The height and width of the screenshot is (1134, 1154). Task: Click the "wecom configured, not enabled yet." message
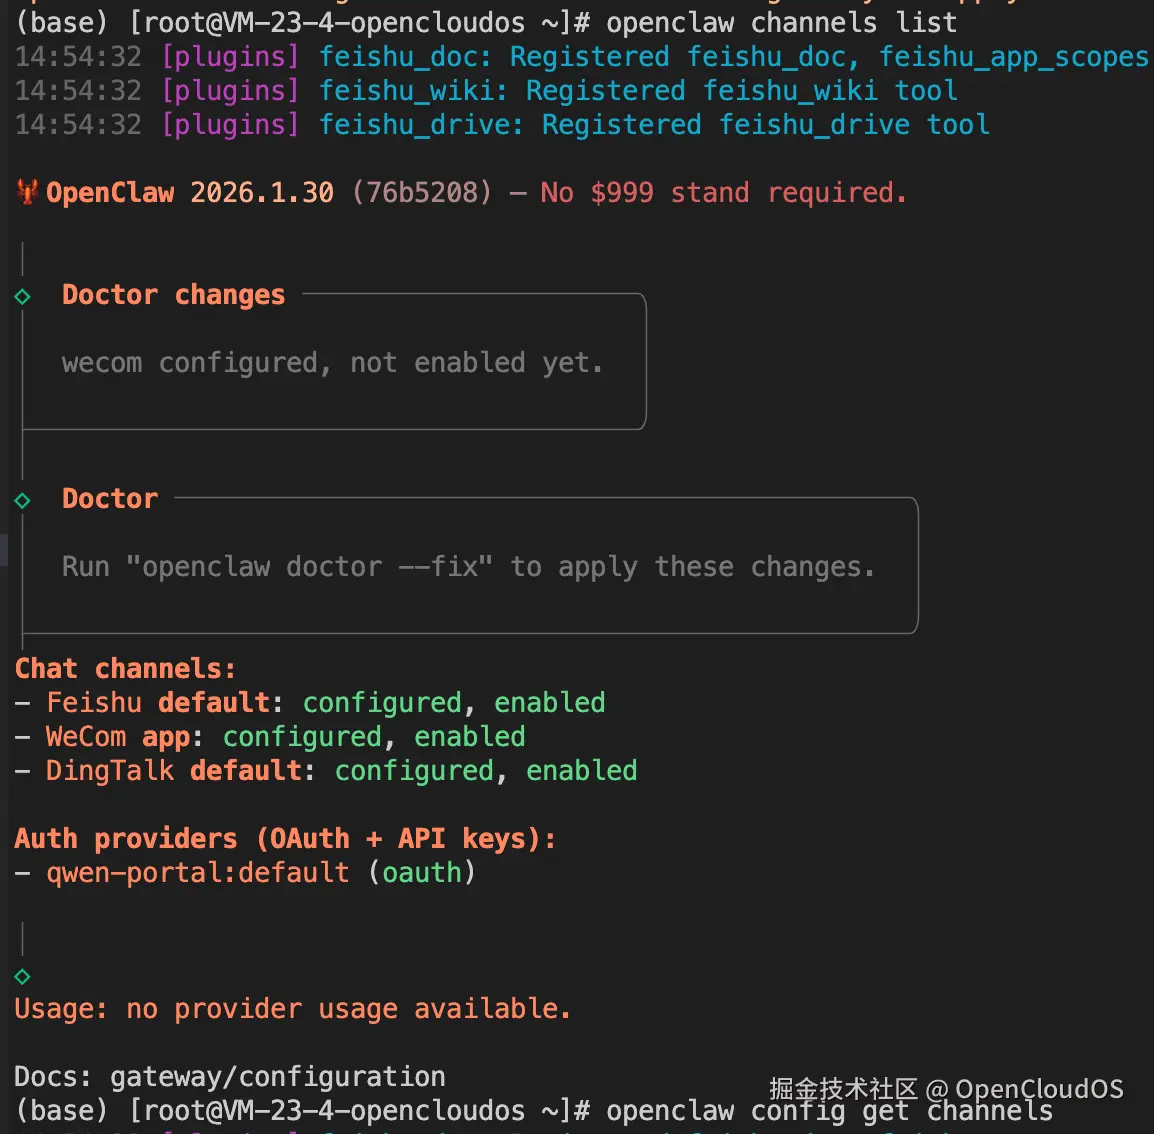coord(332,363)
